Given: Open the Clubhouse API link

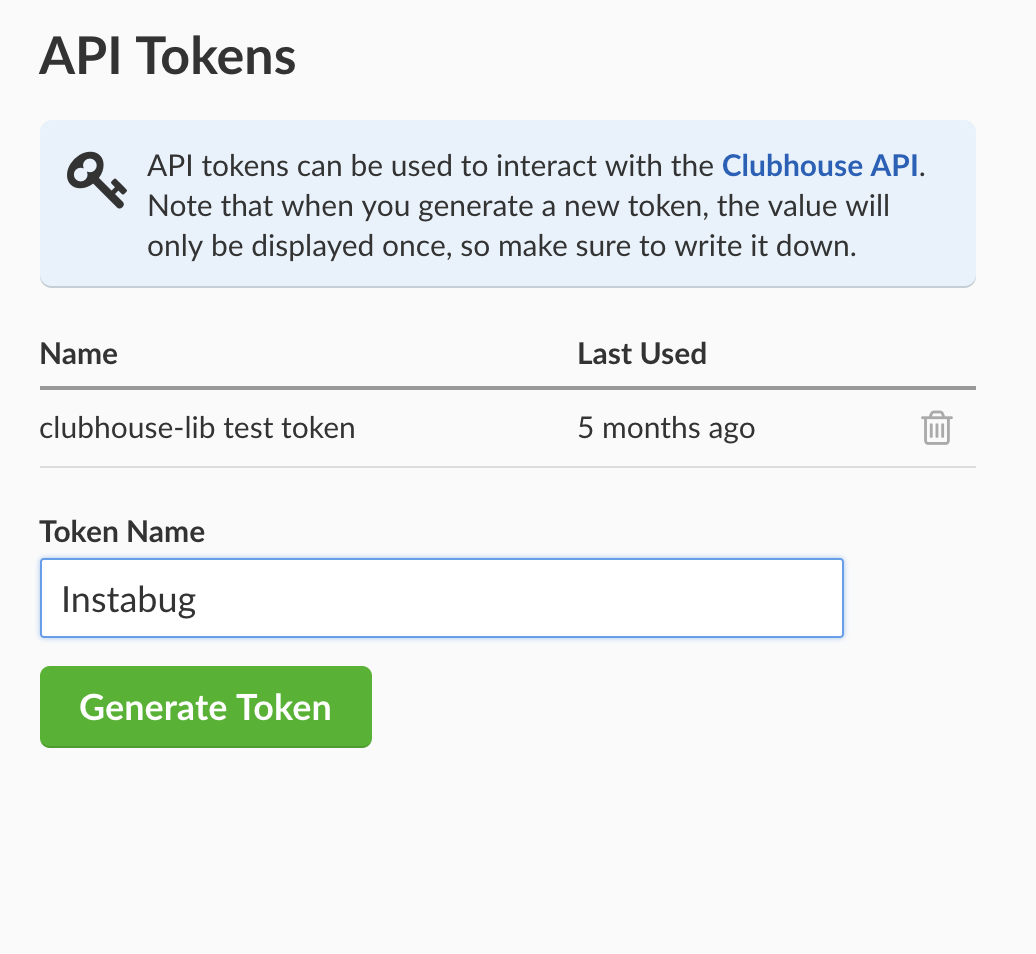Looking at the screenshot, I should coord(819,166).
